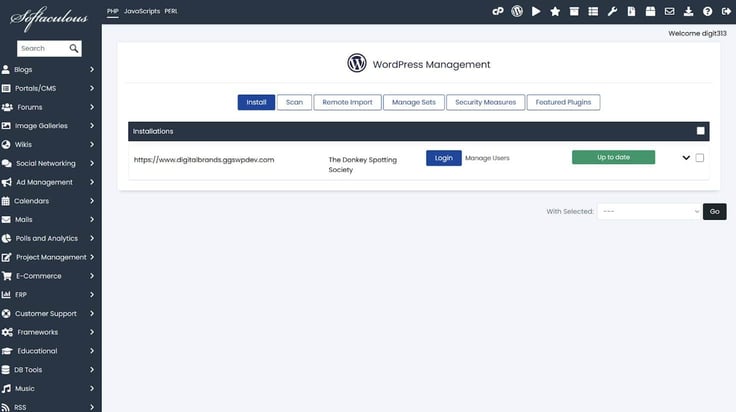Screen dimensions: 736x412
Task: Open the Manage Users link
Action: point(487,158)
